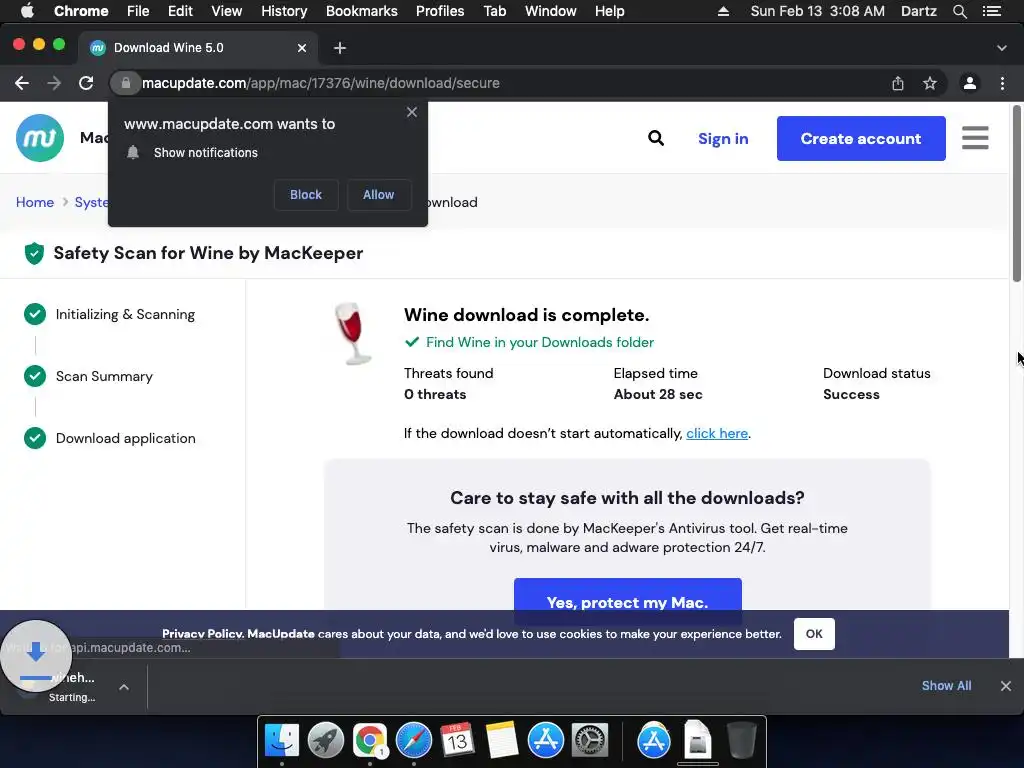Accept cookies with the OK button

[814, 633]
